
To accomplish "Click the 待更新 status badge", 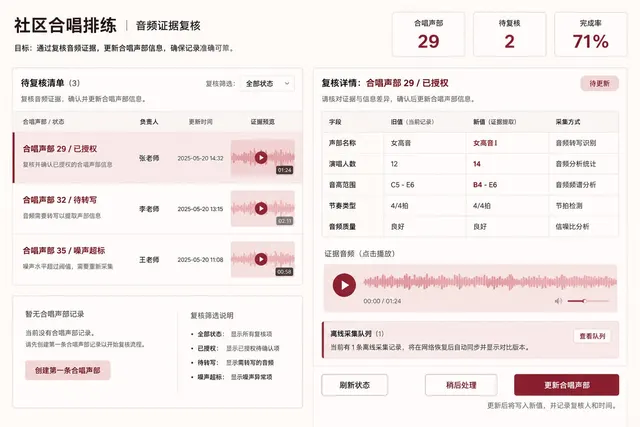I will 599,83.
